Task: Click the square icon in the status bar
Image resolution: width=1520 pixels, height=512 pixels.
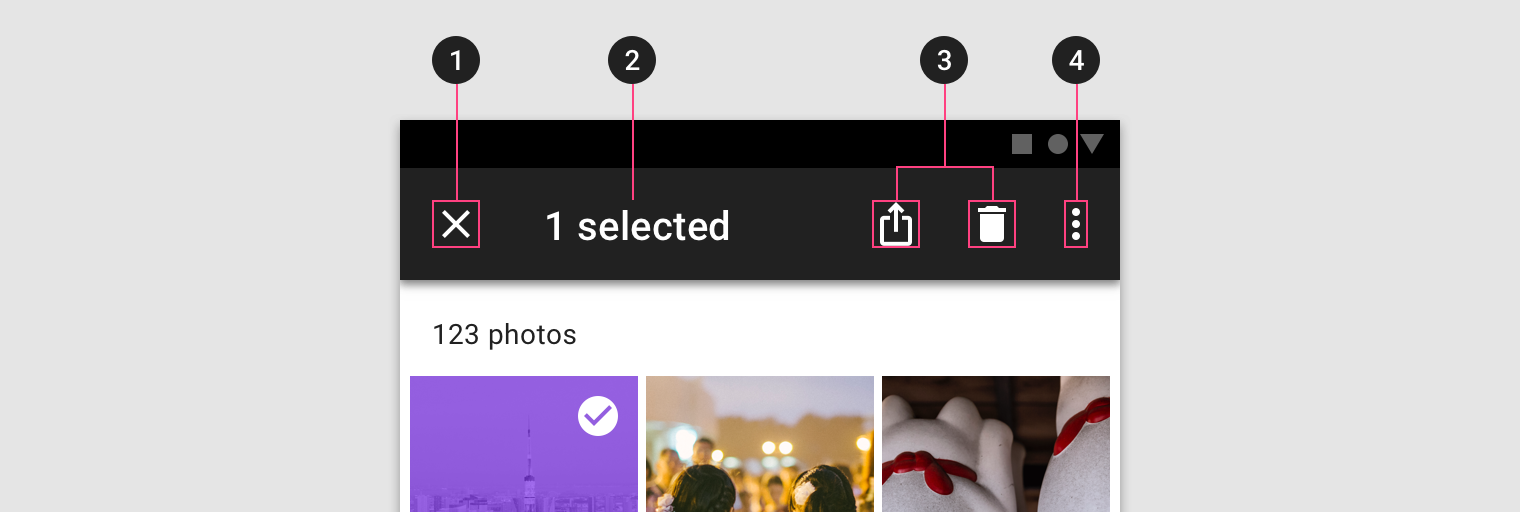Action: click(1021, 144)
